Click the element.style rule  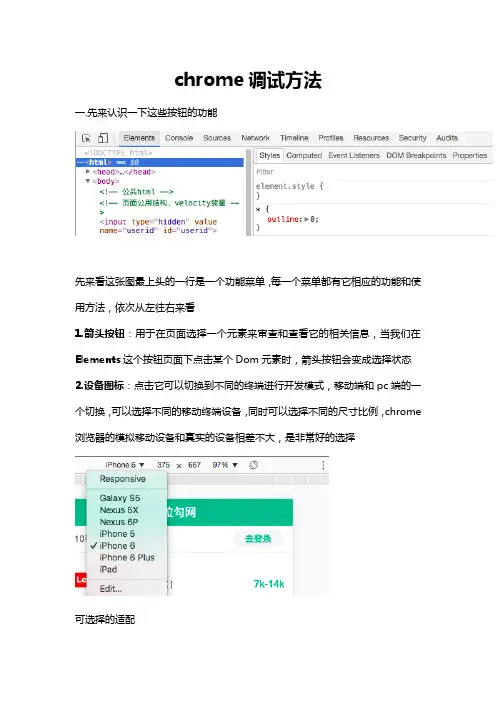[289, 186]
